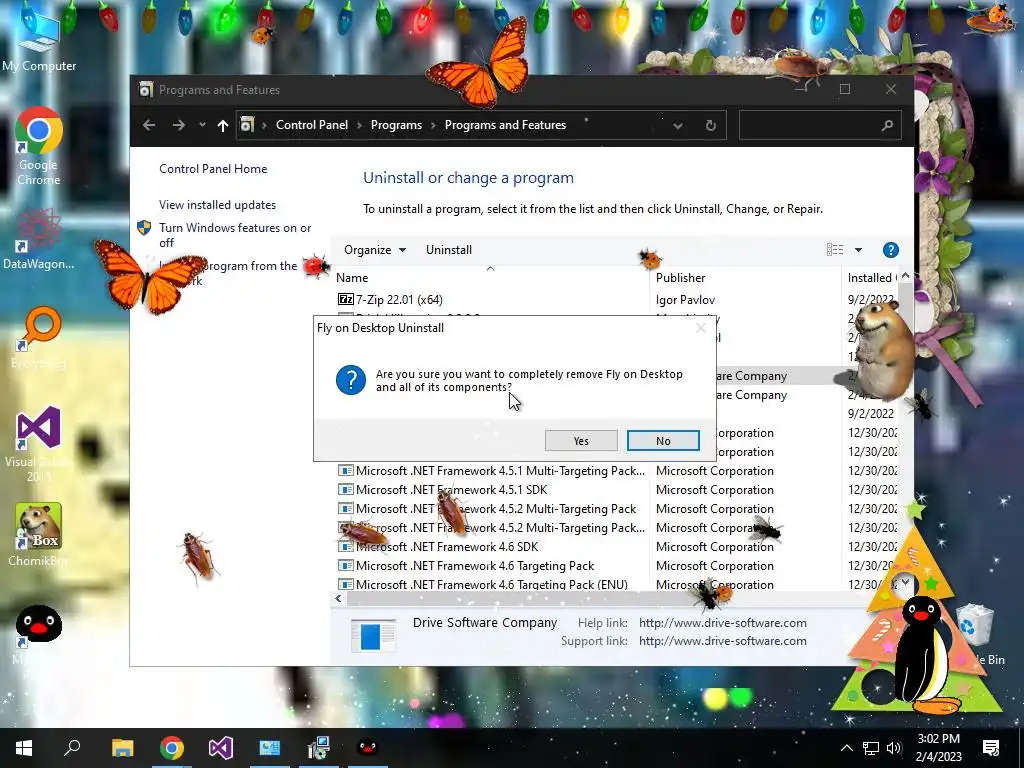Select Microsoft .NET Framework 4.5.1 SDK row
This screenshot has width=1024, height=768.
(x=451, y=490)
